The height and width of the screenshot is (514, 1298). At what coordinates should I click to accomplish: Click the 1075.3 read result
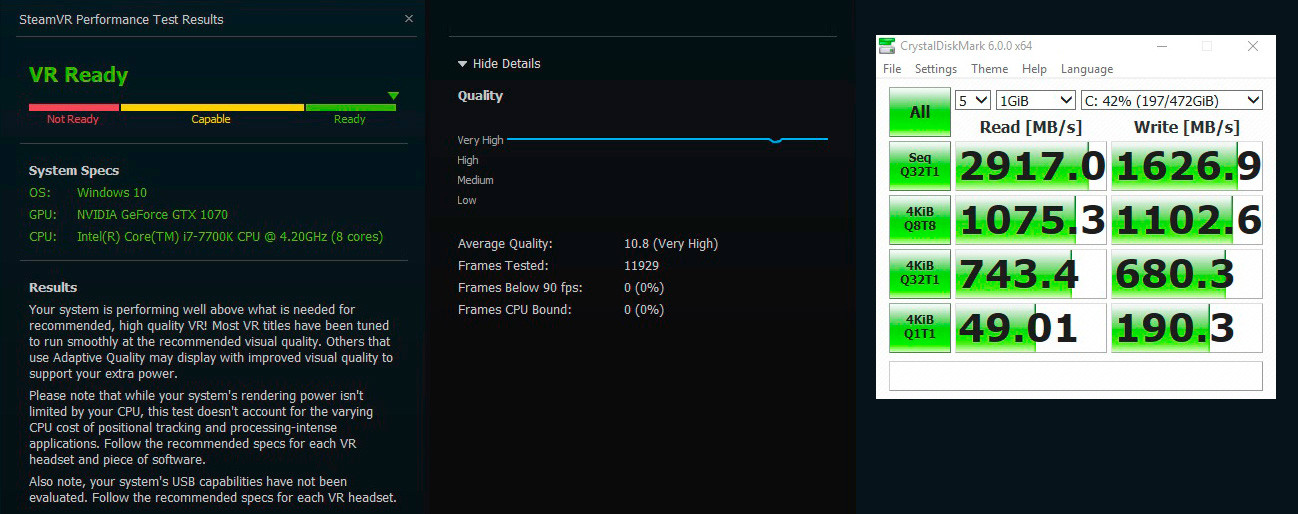[x=1031, y=220]
